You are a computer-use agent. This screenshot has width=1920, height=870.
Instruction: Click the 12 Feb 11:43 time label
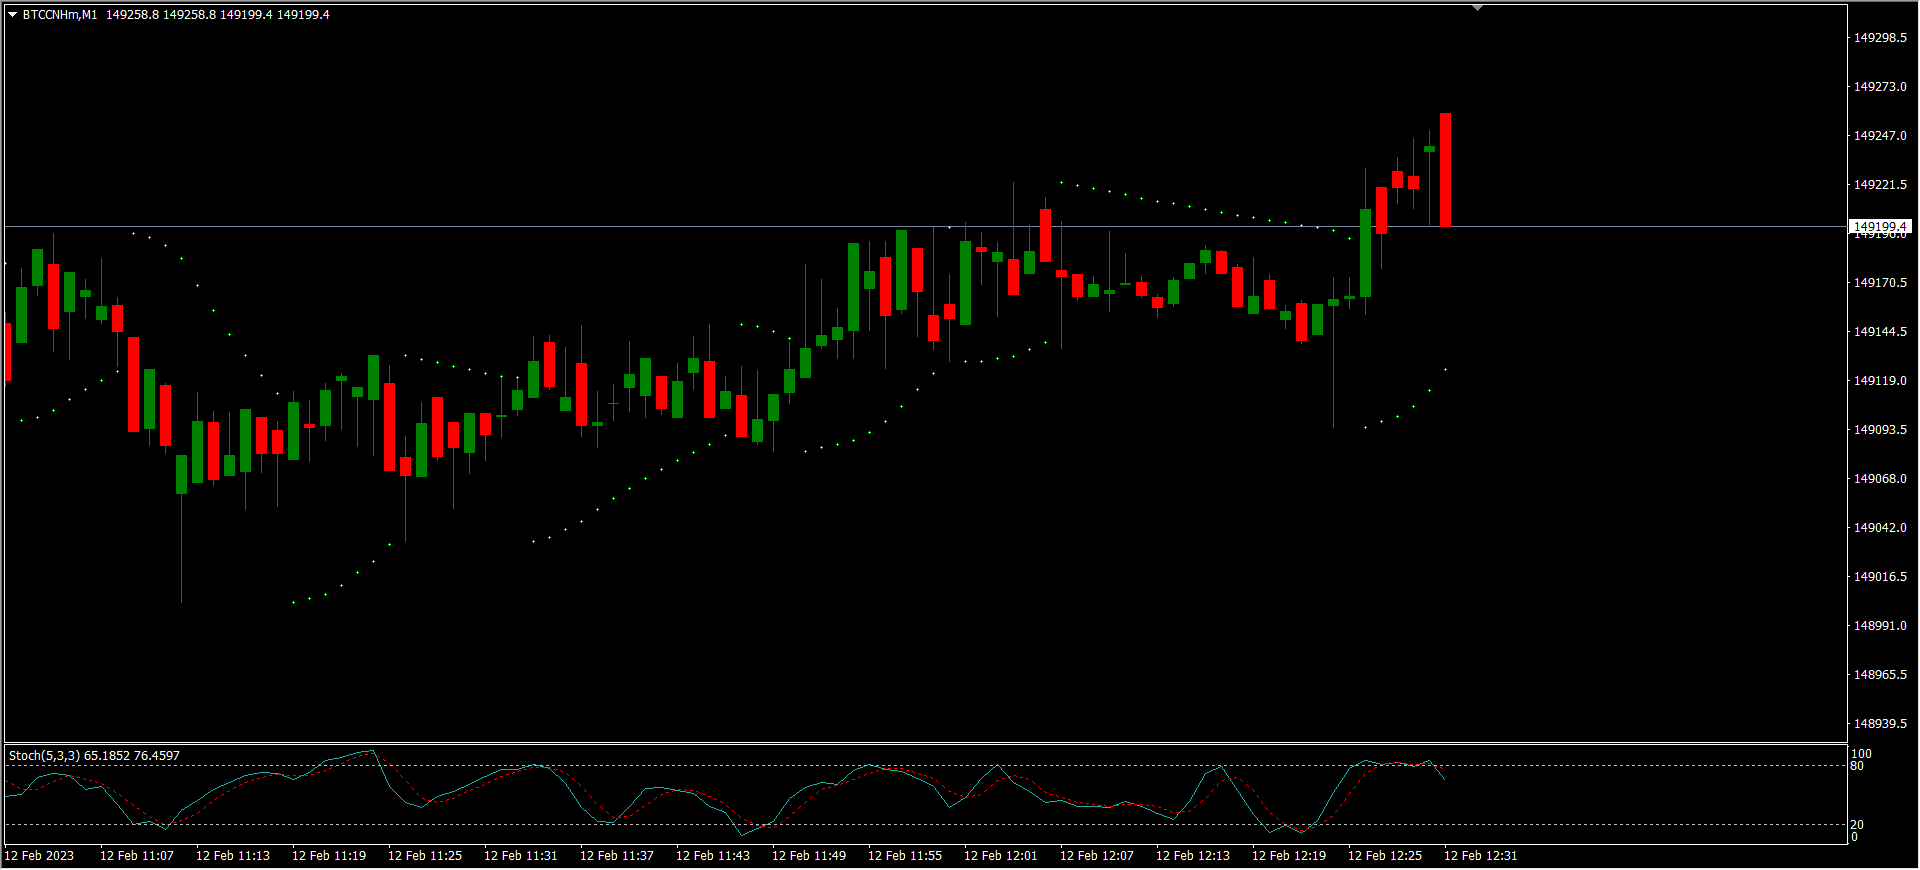713,856
